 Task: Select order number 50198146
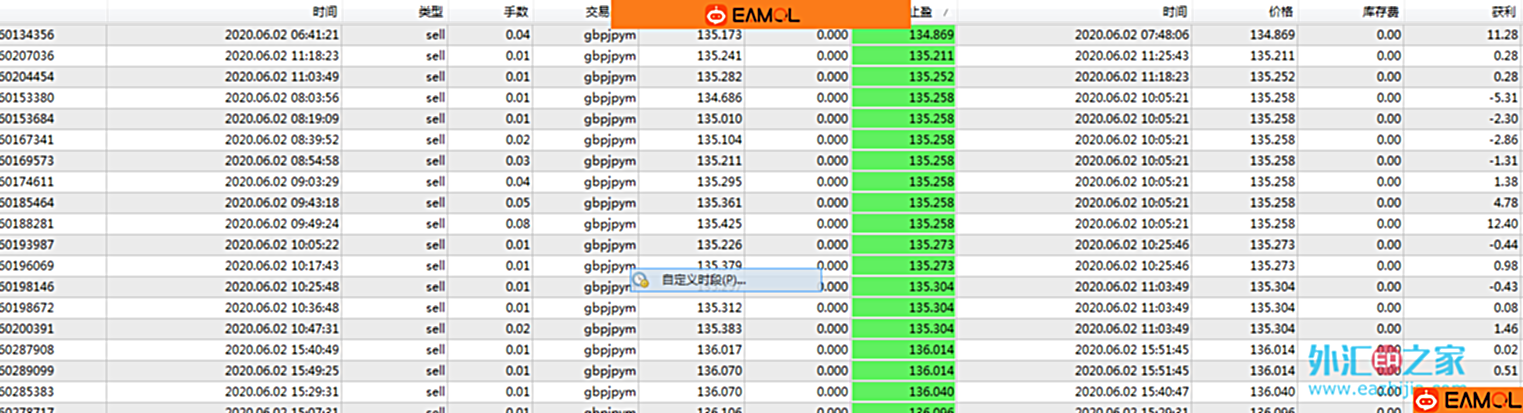(27, 286)
